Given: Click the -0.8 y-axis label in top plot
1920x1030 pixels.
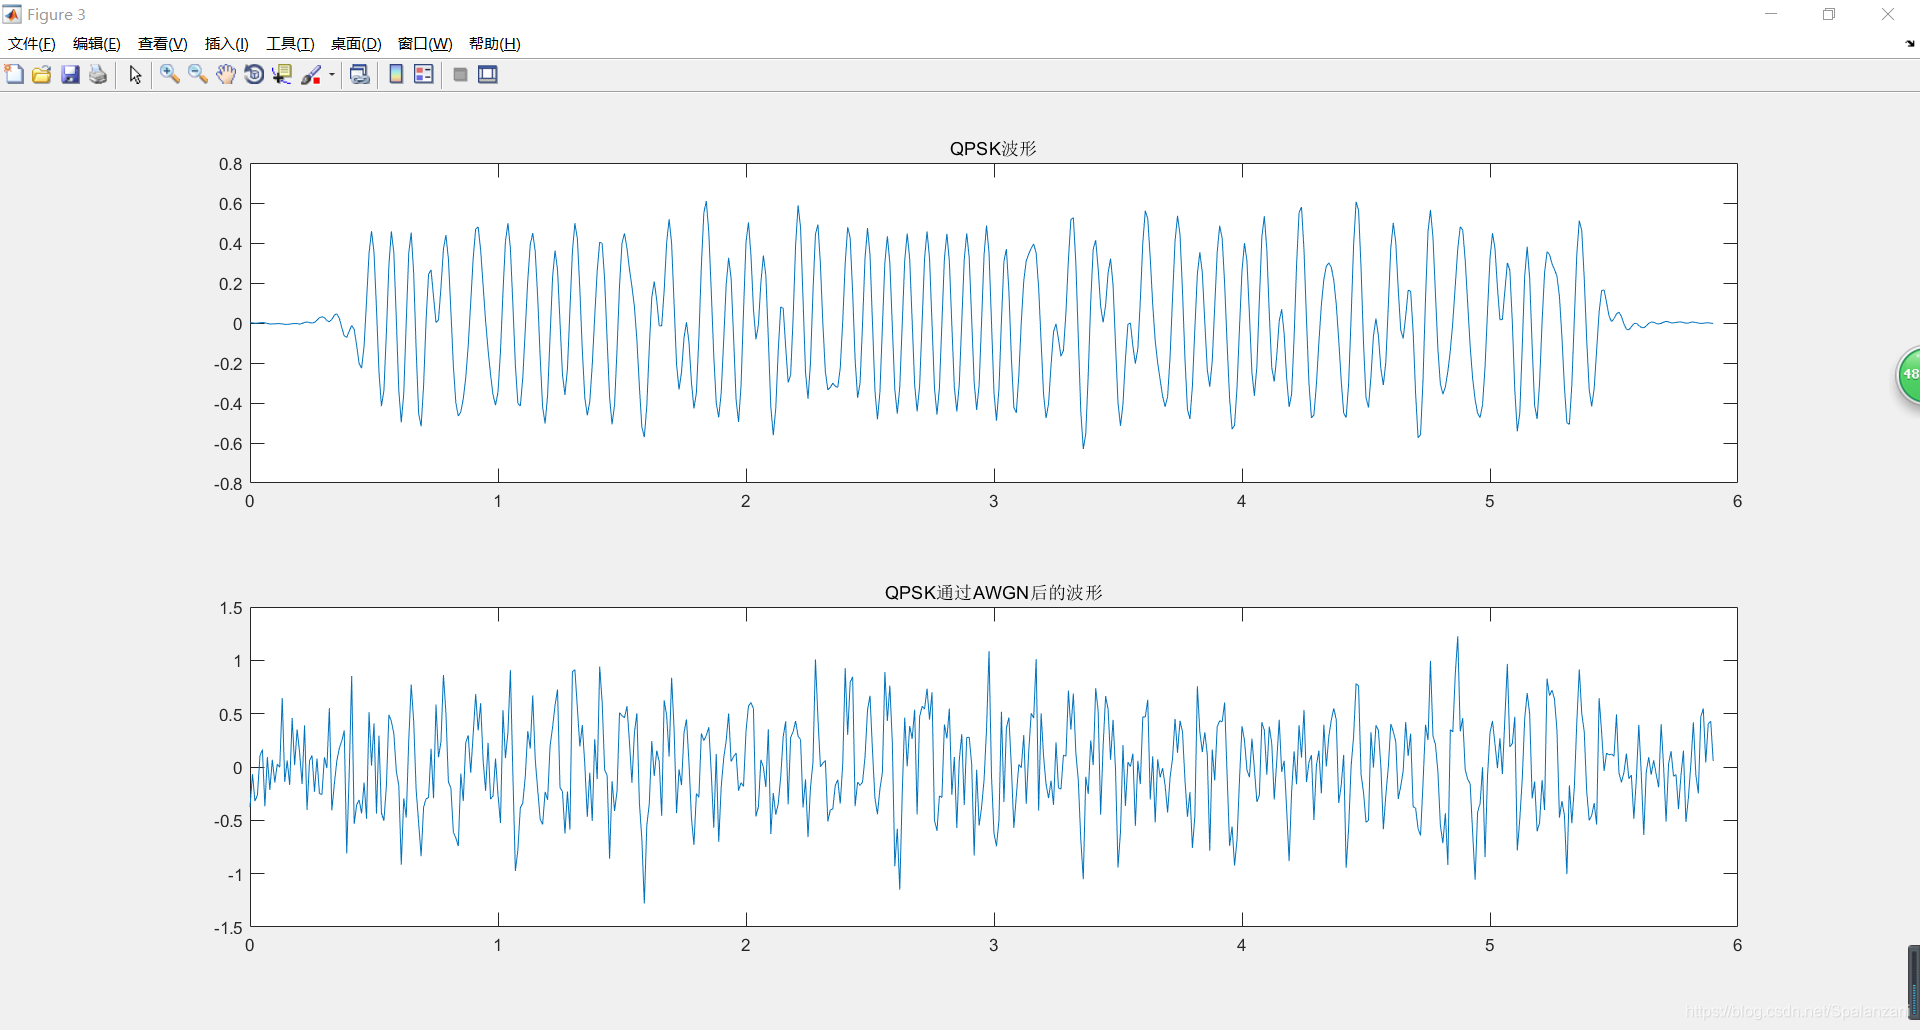Looking at the screenshot, I should [x=228, y=484].
